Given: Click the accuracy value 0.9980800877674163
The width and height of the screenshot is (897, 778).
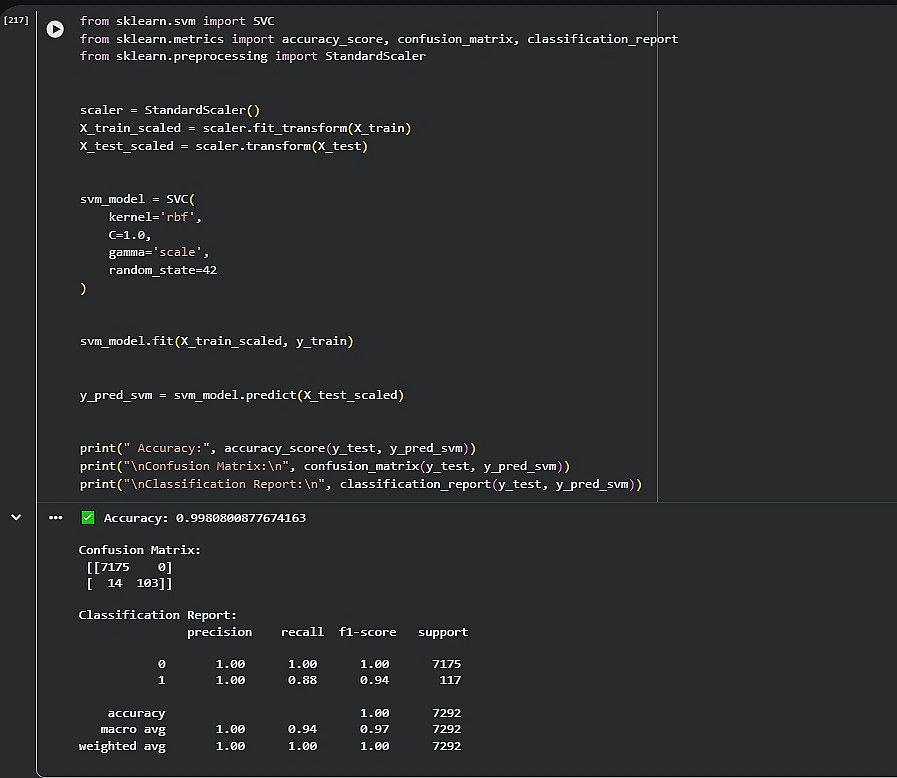Looking at the screenshot, I should tap(240, 518).
